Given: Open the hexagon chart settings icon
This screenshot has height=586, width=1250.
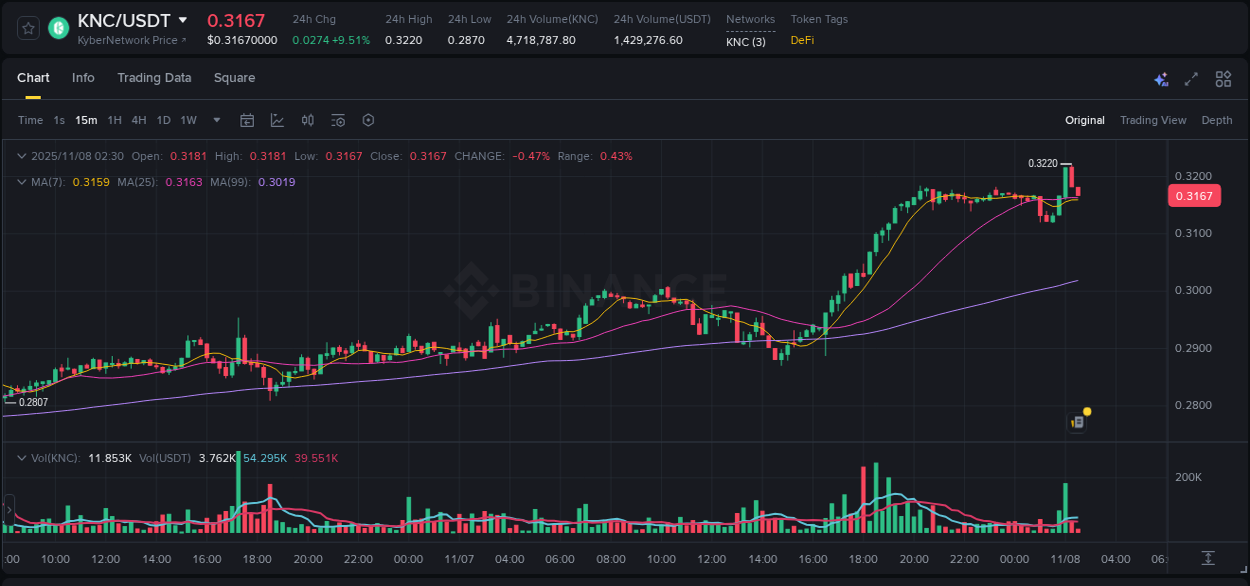Looking at the screenshot, I should [368, 119].
